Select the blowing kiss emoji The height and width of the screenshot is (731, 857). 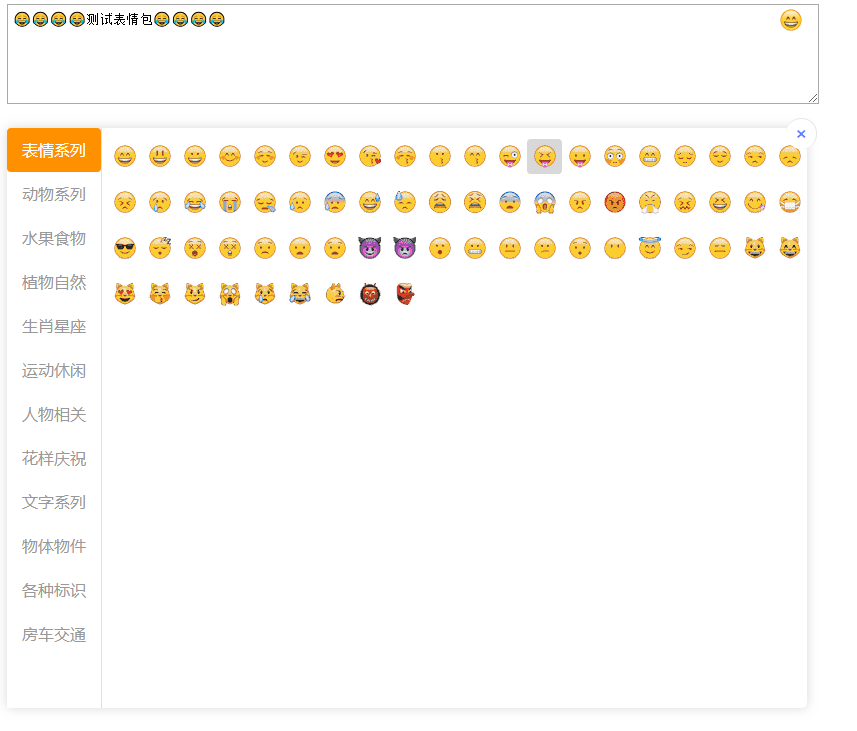pos(370,157)
